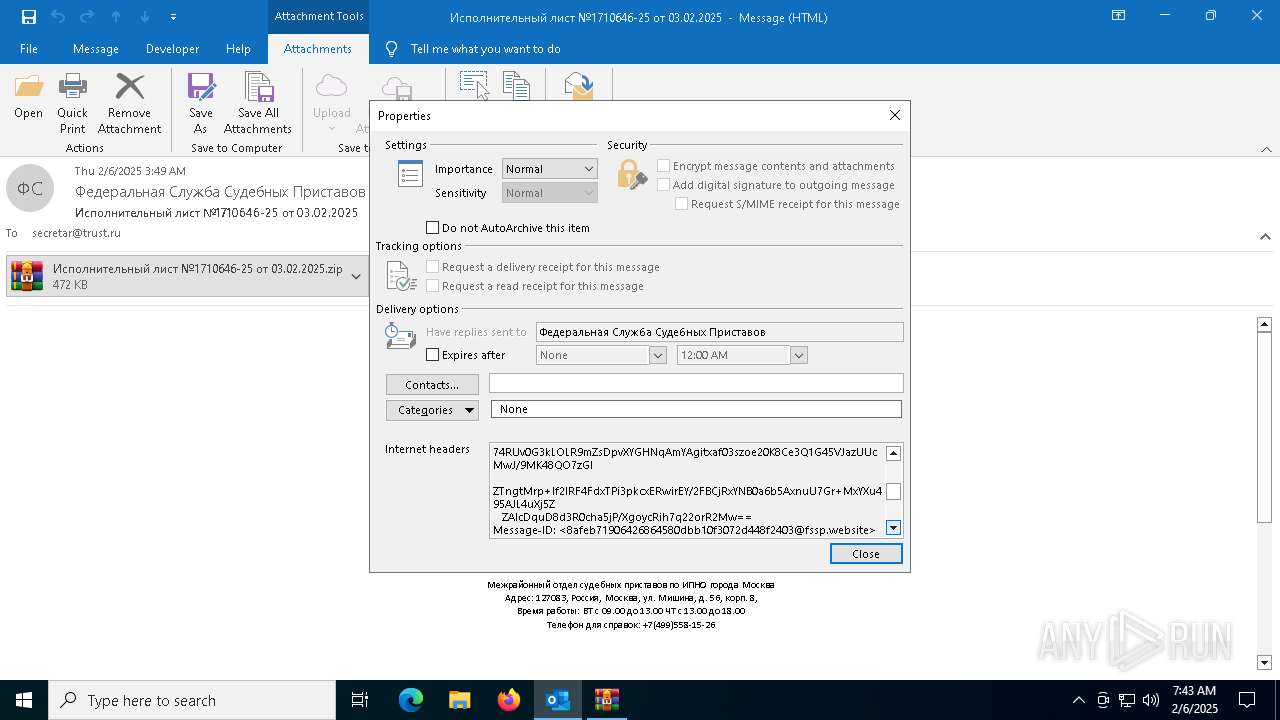Toggle Encrypt message contents and attachments
Screen dimensions: 1280x720
[663, 166]
